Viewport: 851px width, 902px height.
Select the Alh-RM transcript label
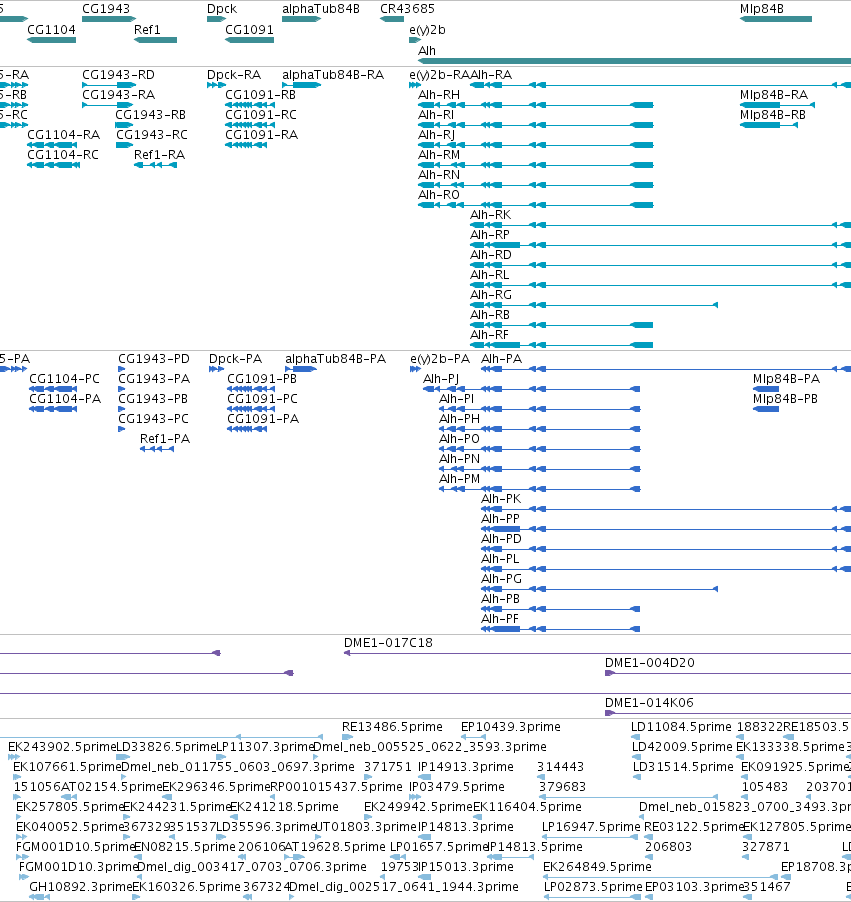tap(438, 155)
